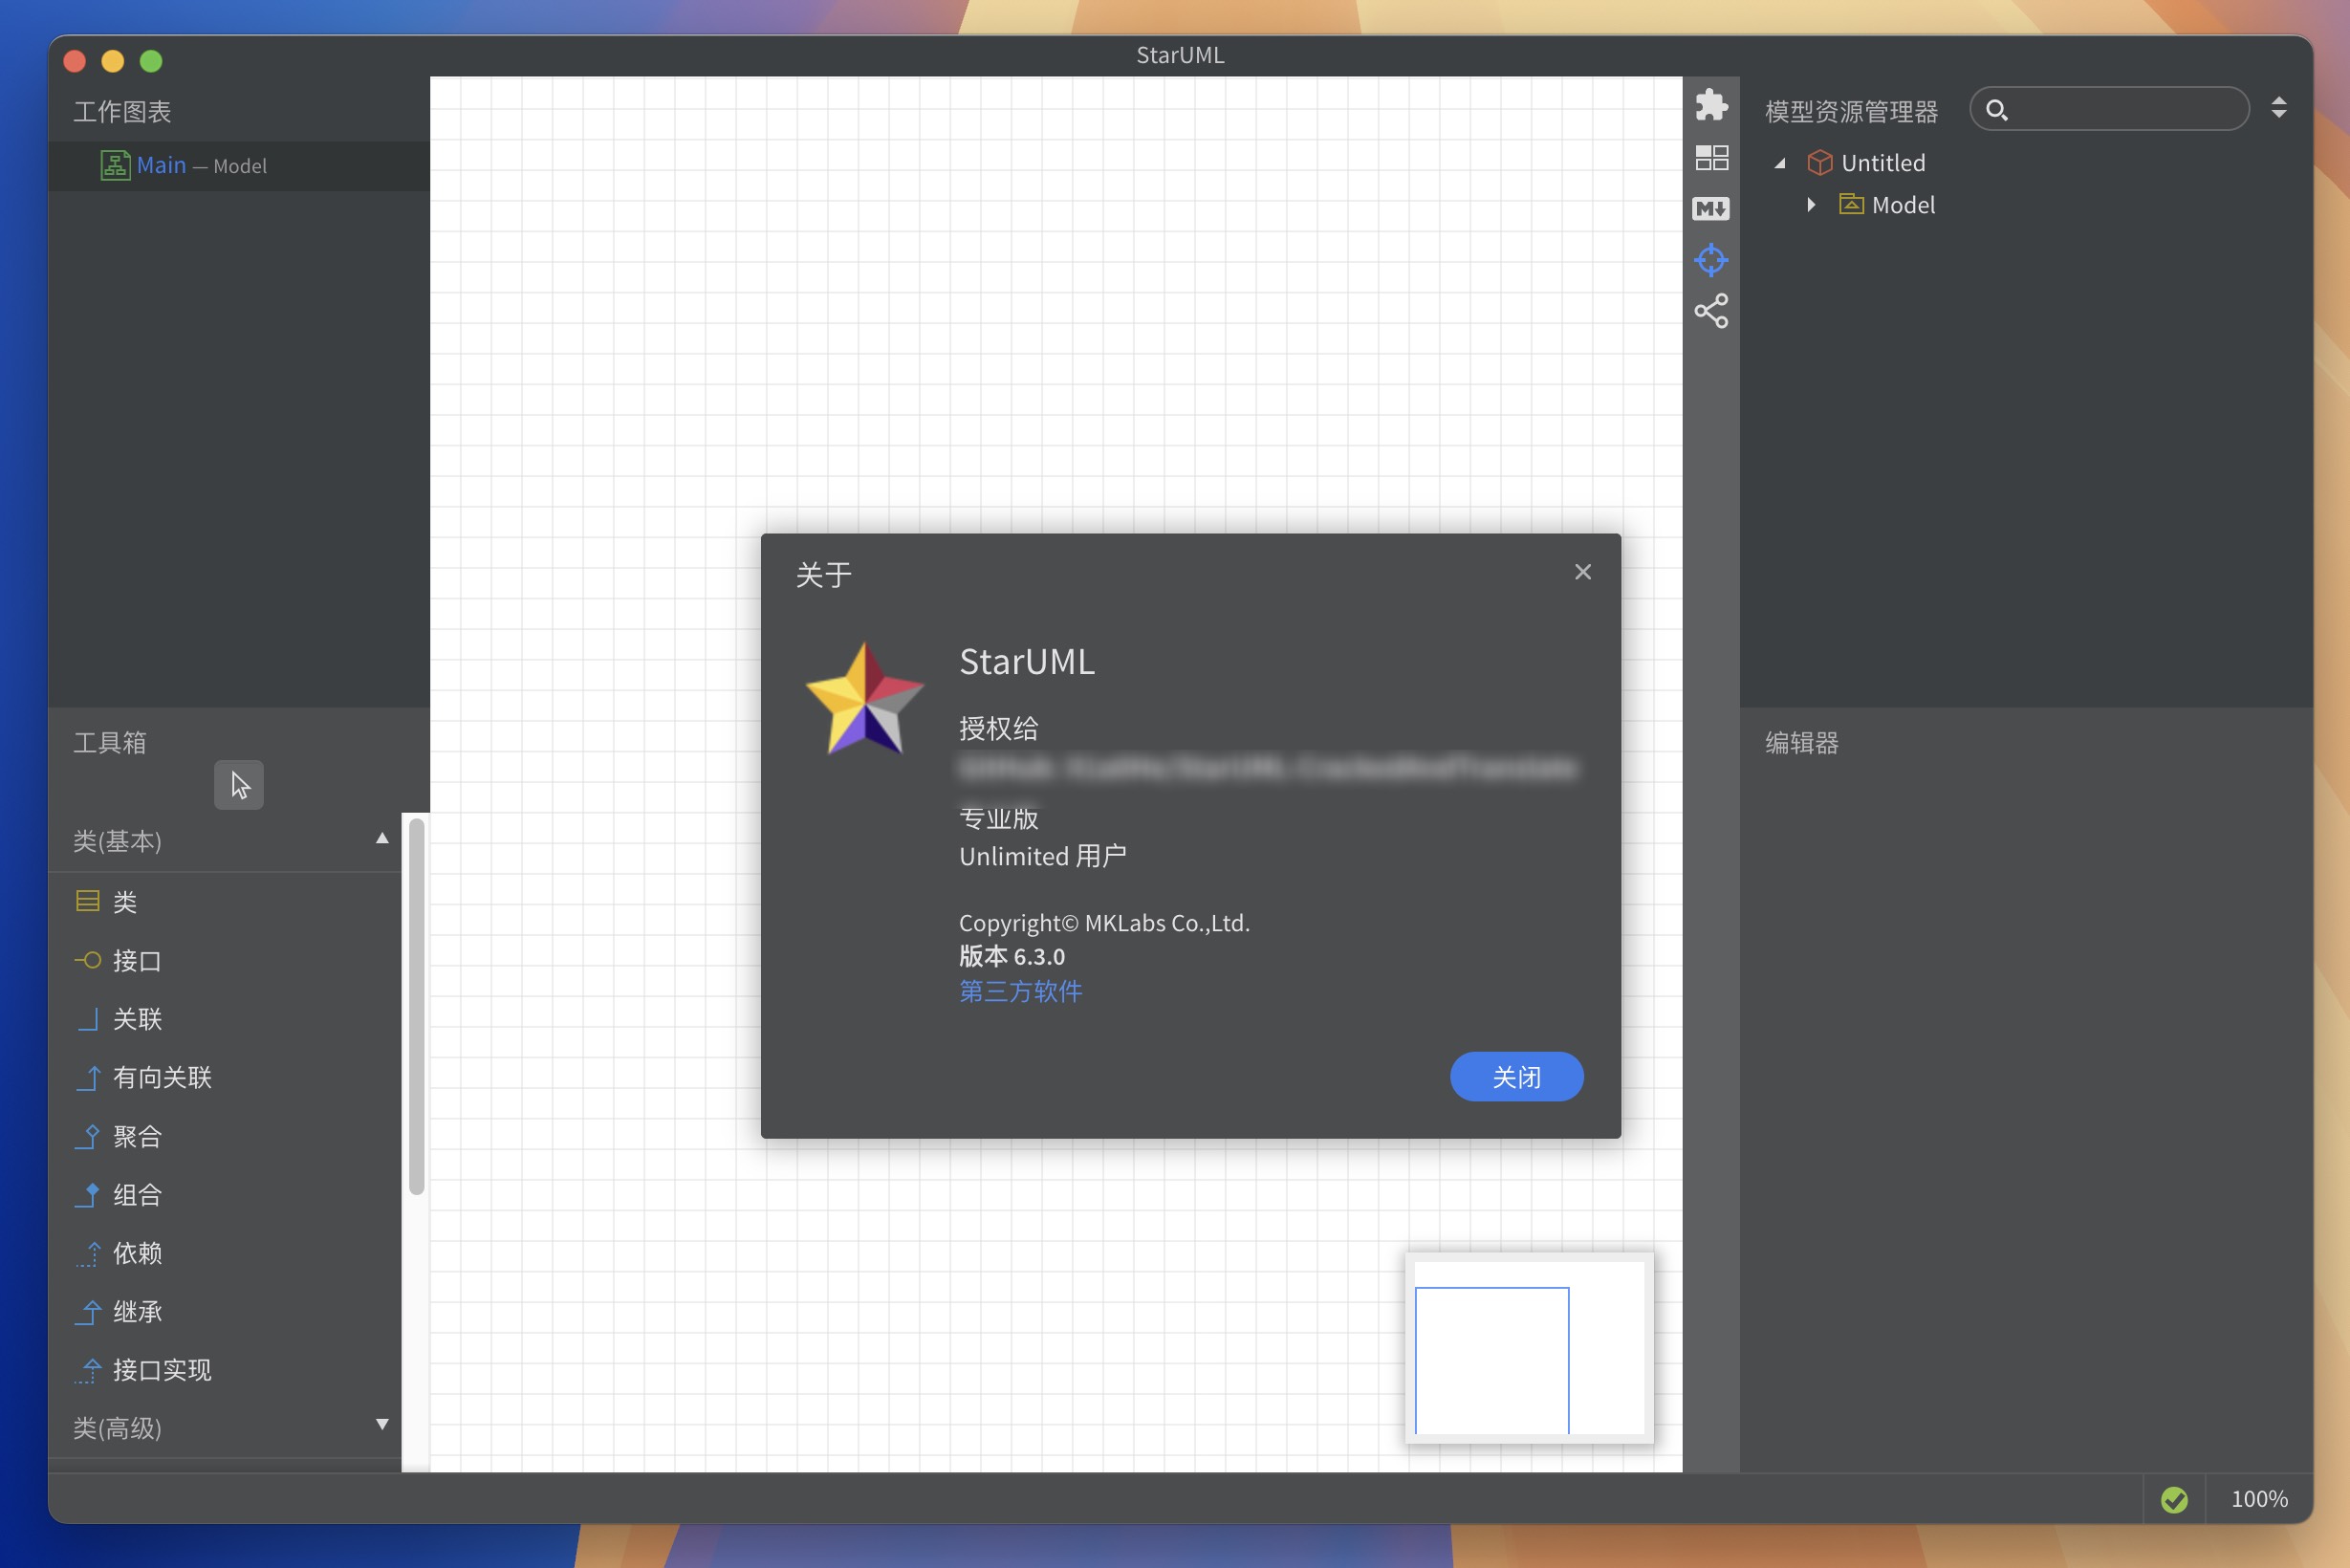Collapse the 类(基本) toolbox section
This screenshot has width=2350, height=1568.
(x=382, y=839)
